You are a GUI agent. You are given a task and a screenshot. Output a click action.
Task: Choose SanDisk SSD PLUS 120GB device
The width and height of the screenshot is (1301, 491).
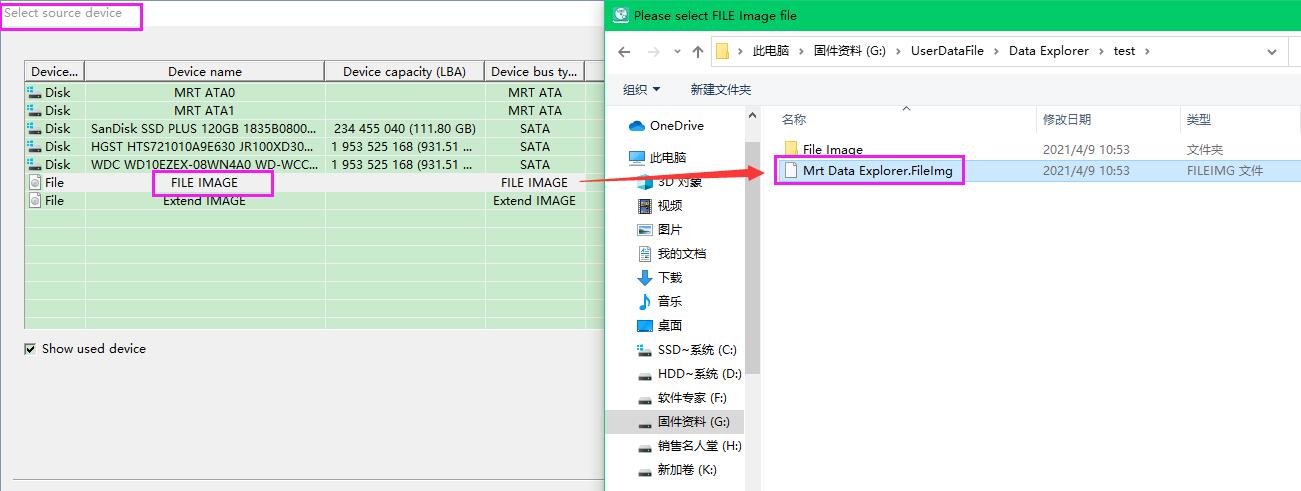coord(314,128)
